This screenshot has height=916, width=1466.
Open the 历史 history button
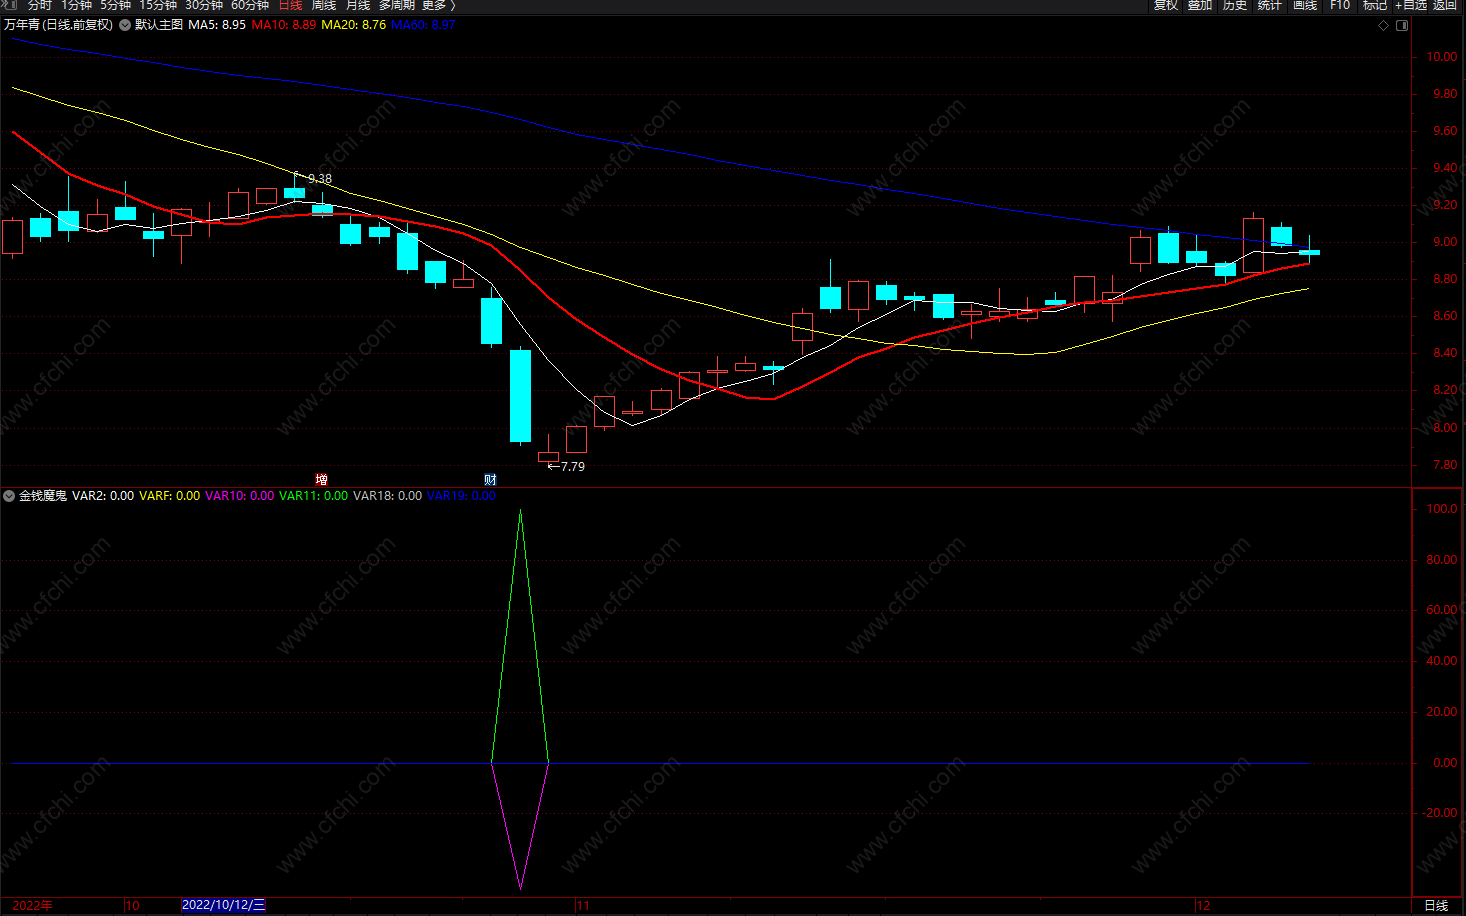pos(1235,5)
